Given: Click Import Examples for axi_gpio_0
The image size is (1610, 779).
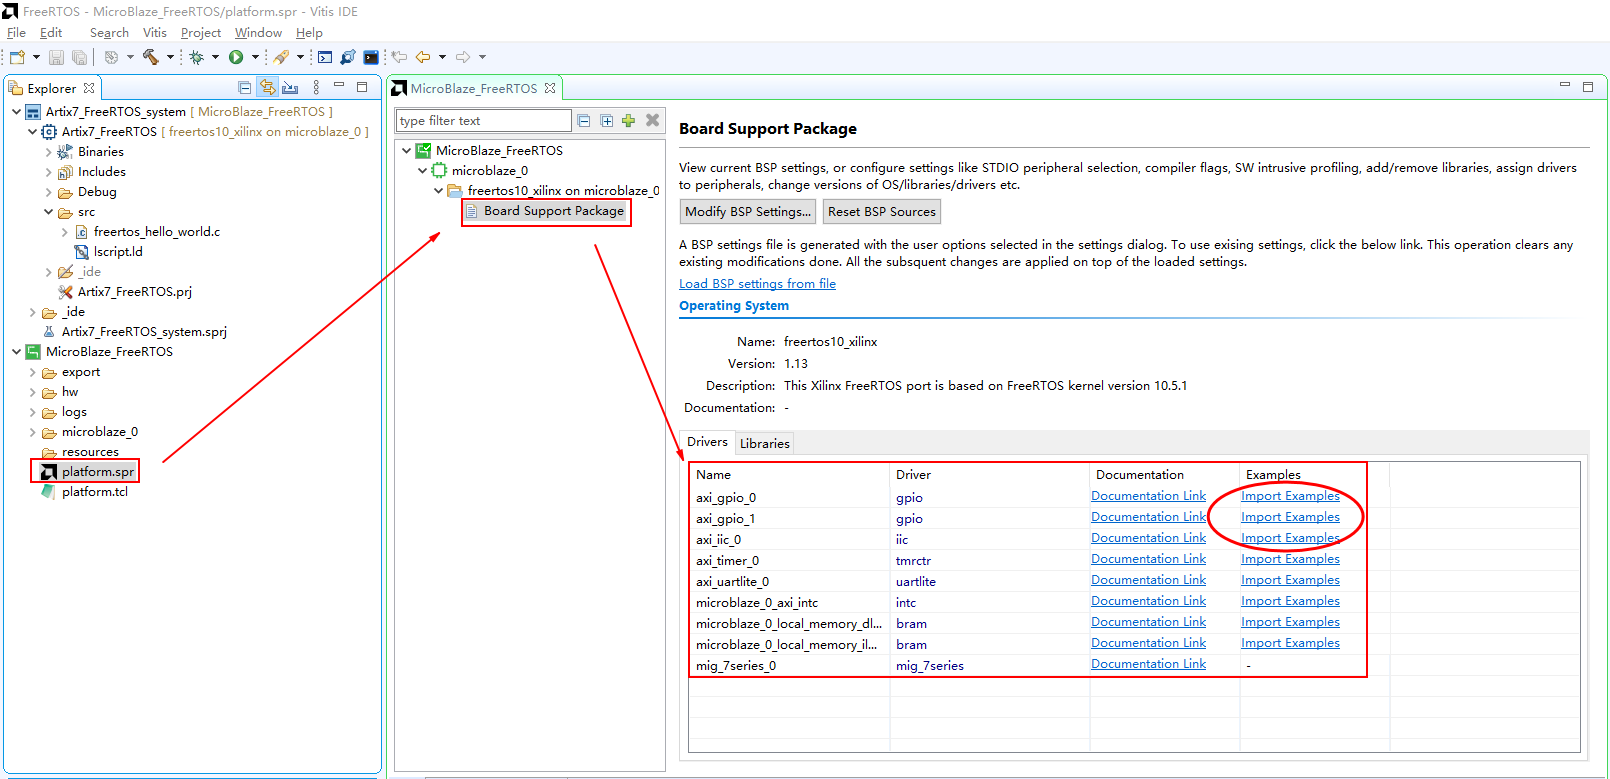Looking at the screenshot, I should pyautogui.click(x=1290, y=496).
